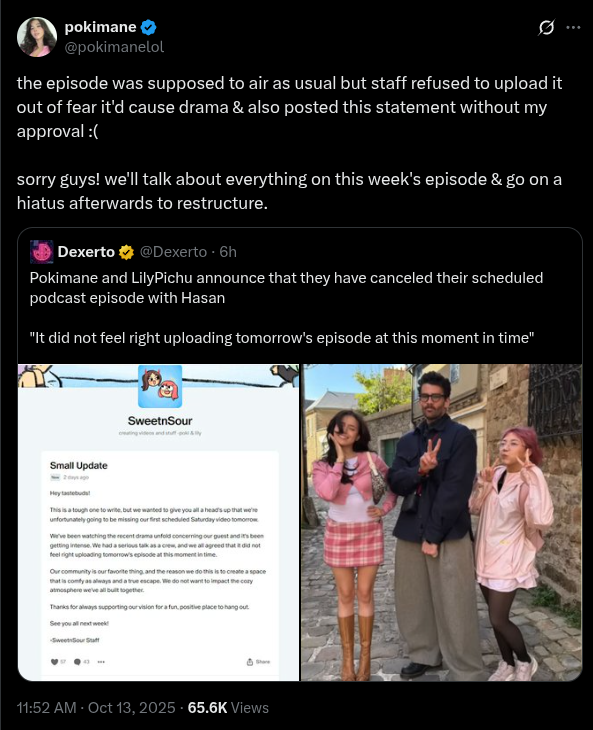The image size is (593, 730).
Task: Click Dexerto's avatar in the quoted post
Action: pos(41,252)
